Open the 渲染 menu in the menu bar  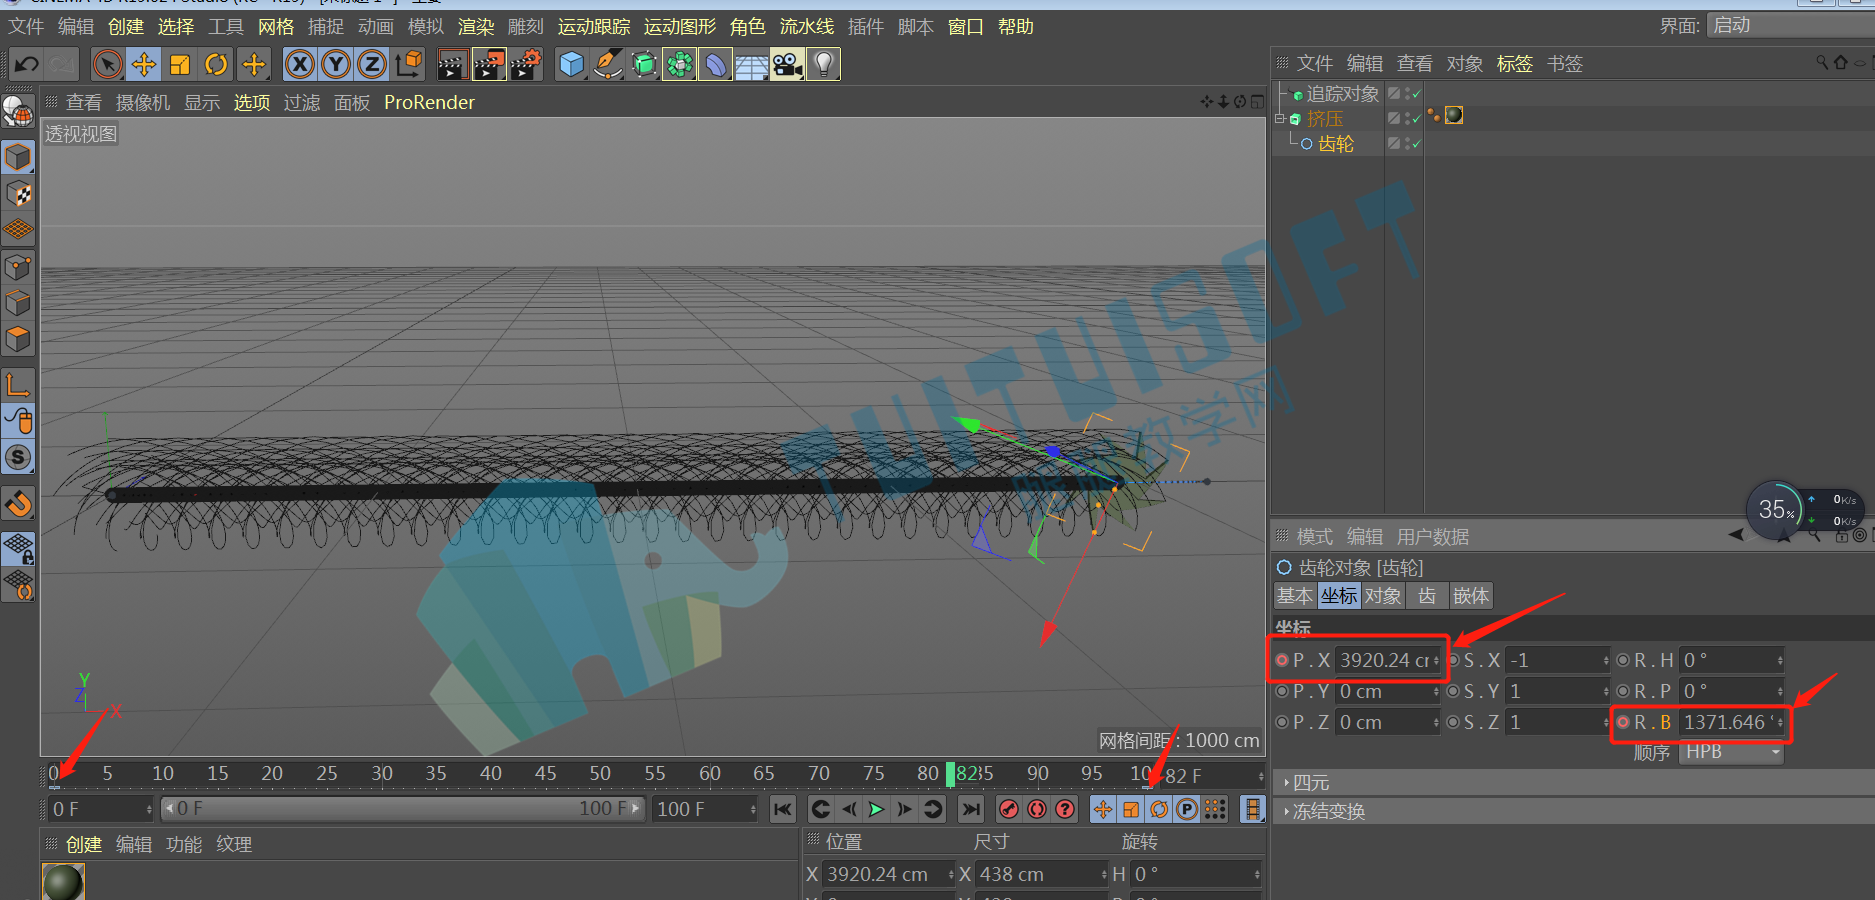pyautogui.click(x=476, y=27)
